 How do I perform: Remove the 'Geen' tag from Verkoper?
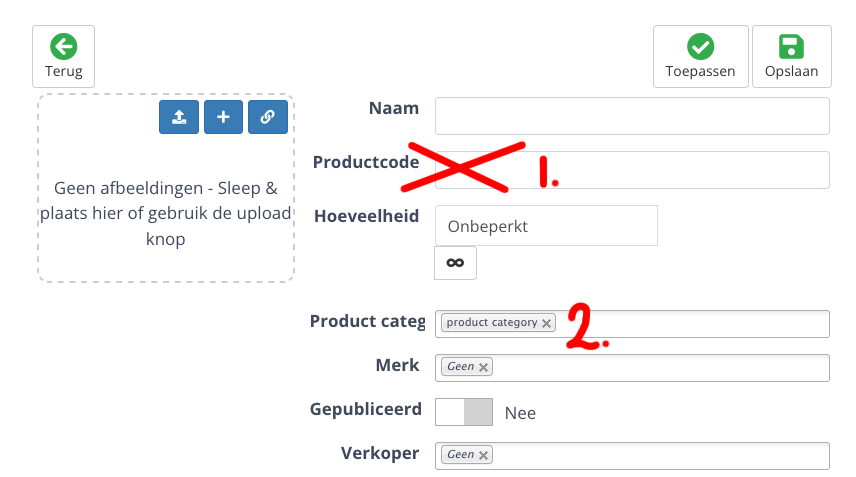tap(484, 455)
